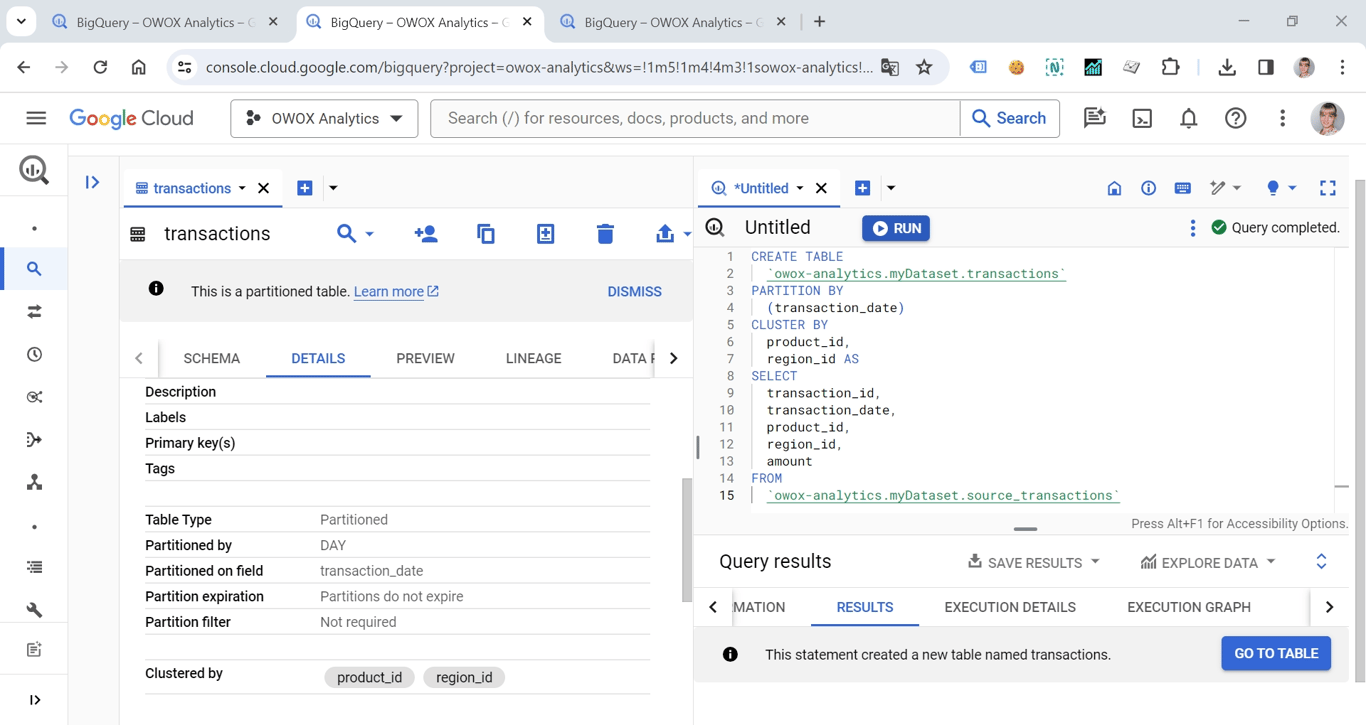The width and height of the screenshot is (1366, 725).
Task: Expand the left navigation at bottom
Action: pos(34,700)
